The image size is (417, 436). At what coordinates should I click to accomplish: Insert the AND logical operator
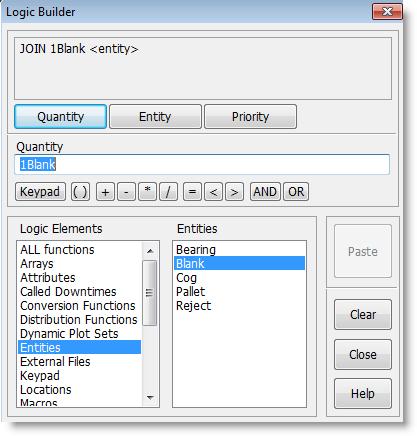[265, 192]
